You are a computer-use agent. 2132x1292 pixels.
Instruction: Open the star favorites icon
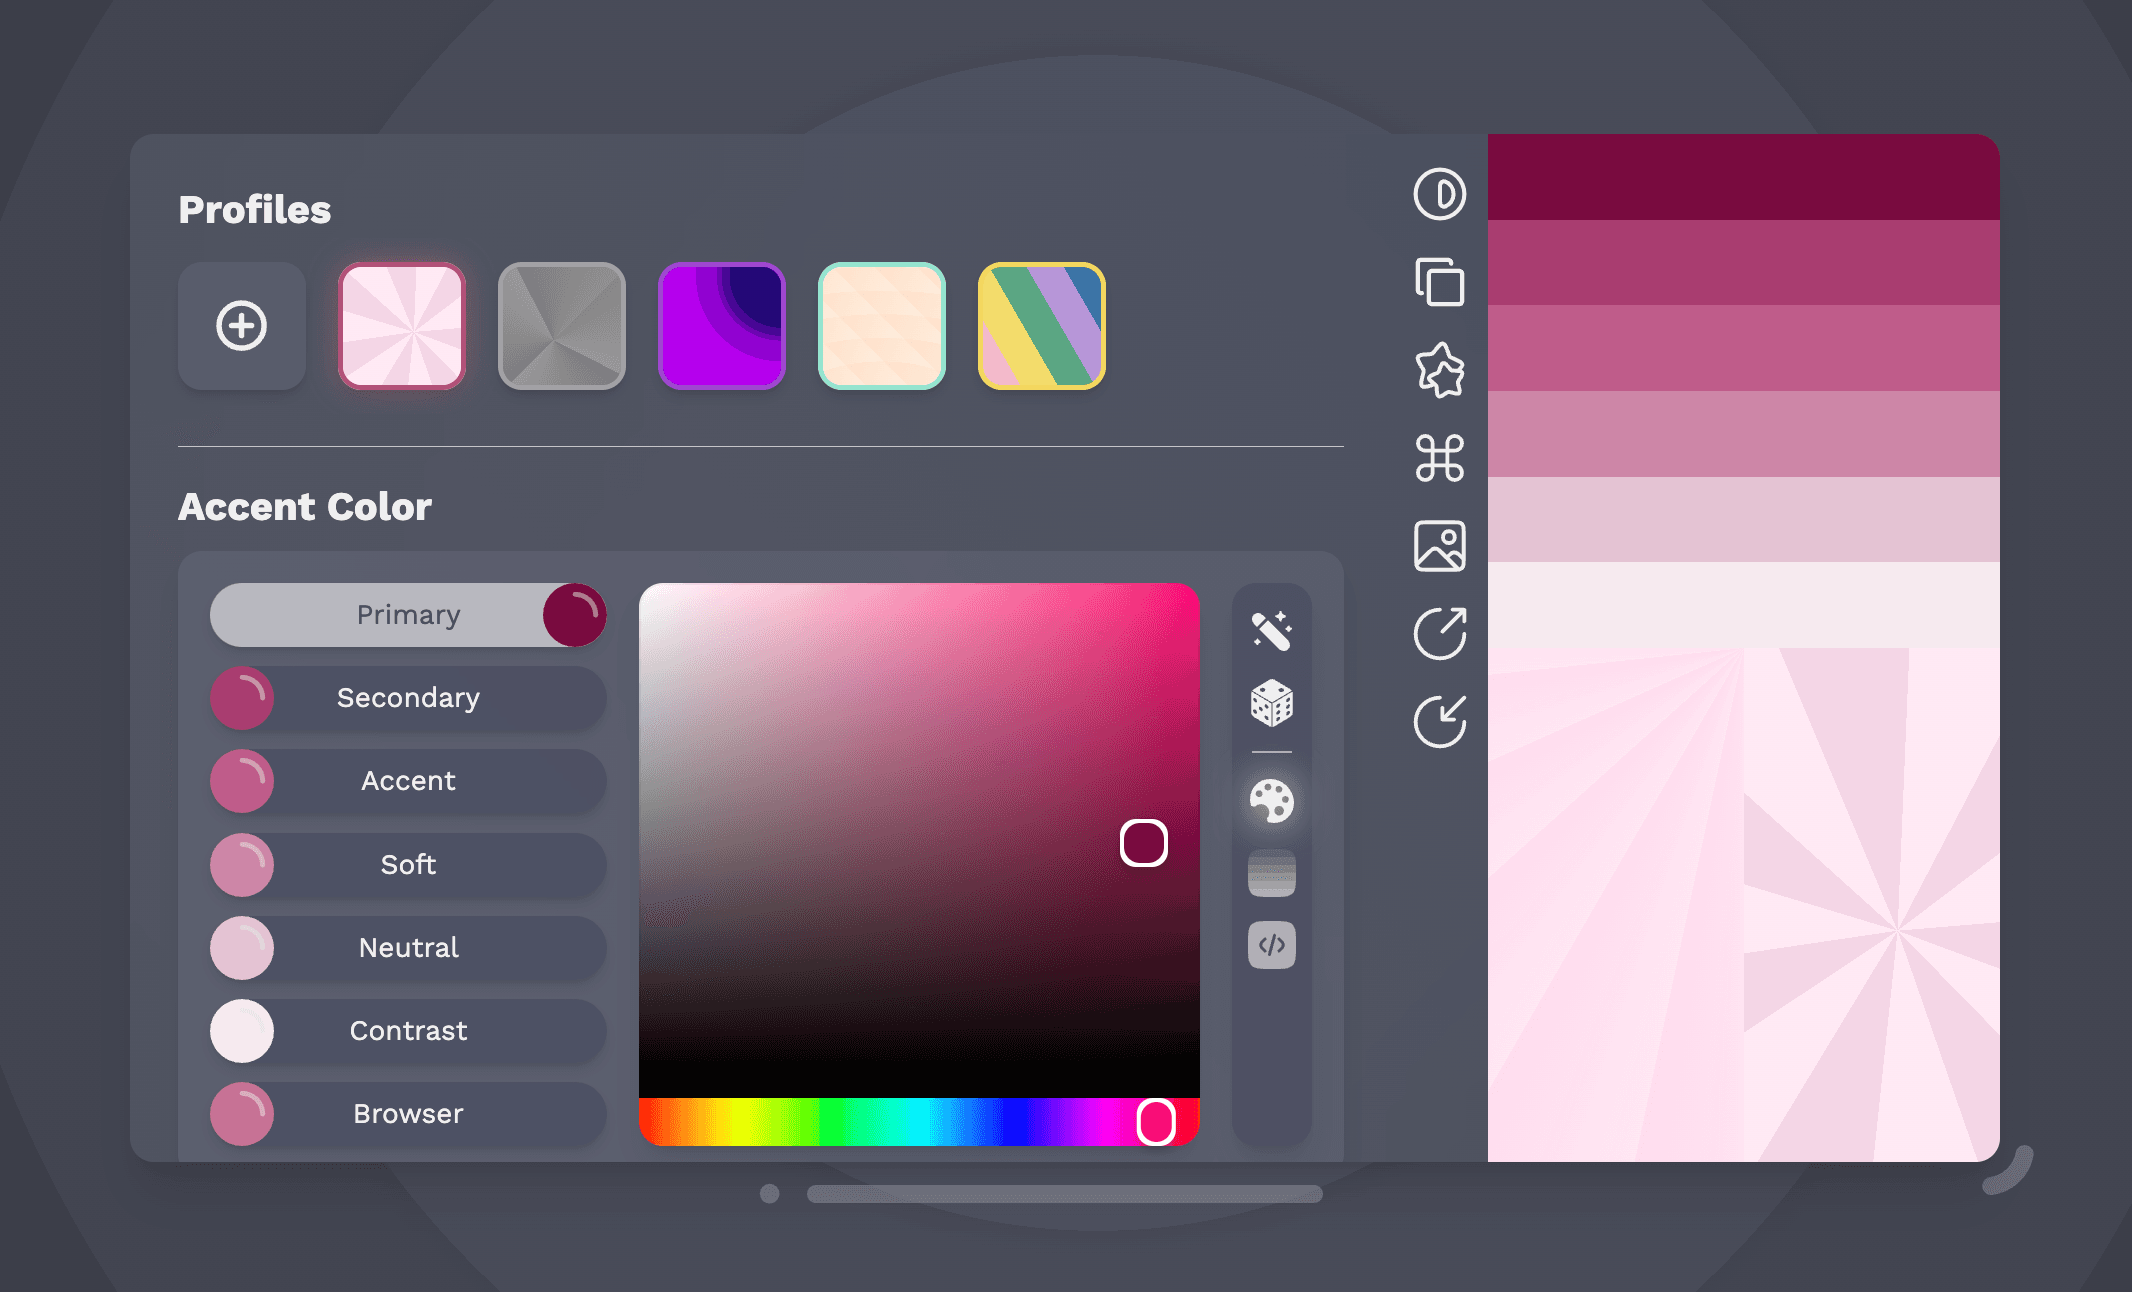coord(1439,370)
